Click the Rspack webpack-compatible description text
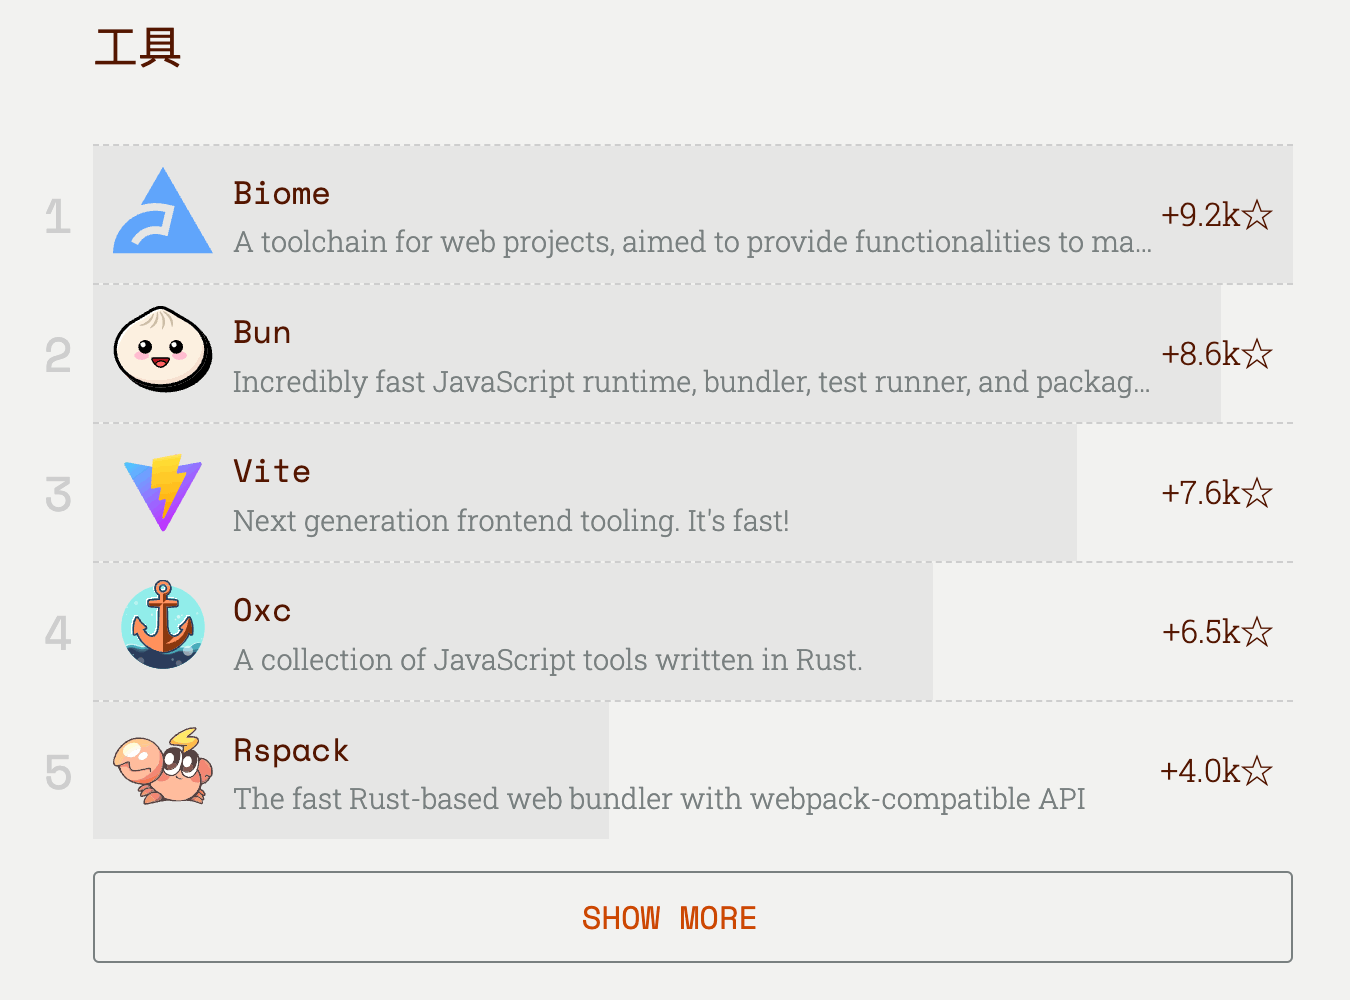This screenshot has height=1000, width=1350. coord(659,799)
